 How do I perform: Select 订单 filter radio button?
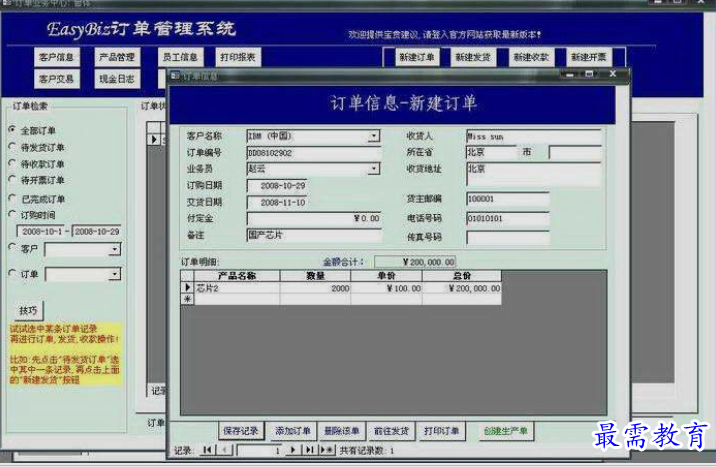[12, 273]
